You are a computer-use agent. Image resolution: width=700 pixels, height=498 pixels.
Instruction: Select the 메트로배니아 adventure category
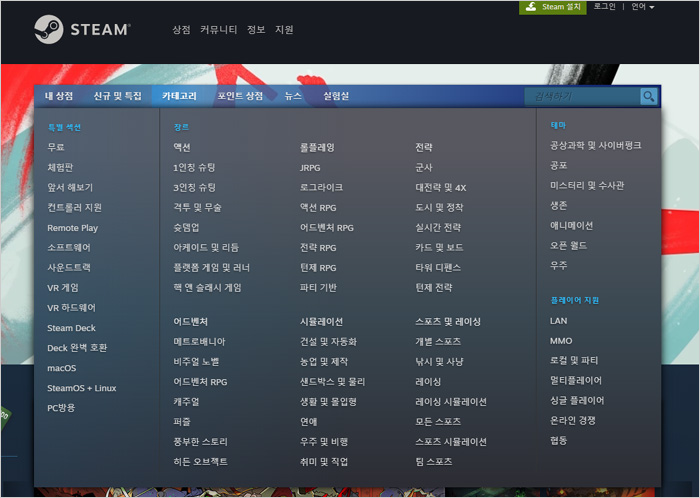pyautogui.click(x=199, y=341)
